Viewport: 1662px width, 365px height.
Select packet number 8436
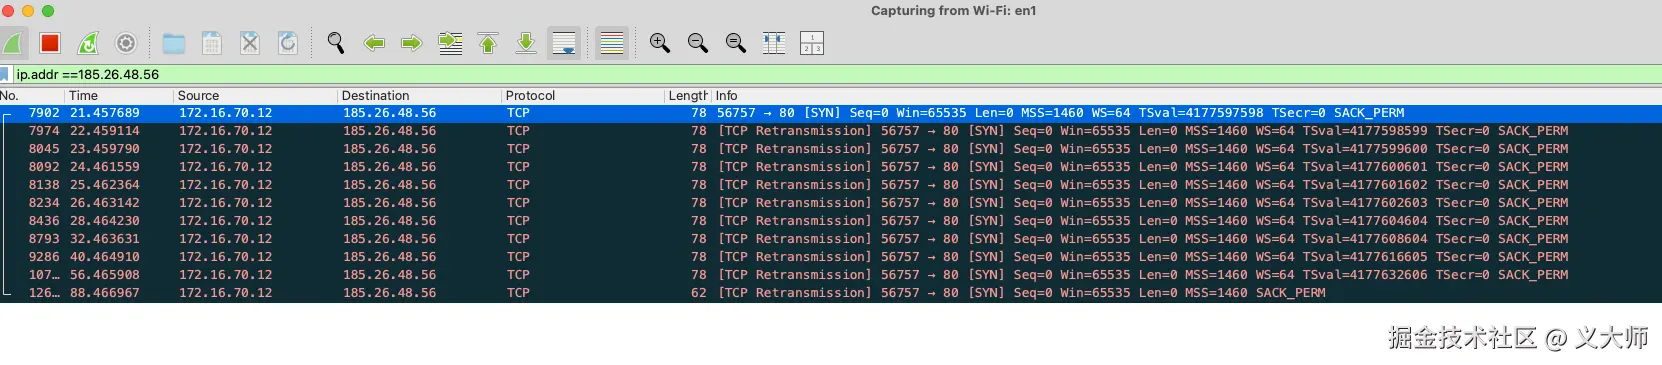pos(831,221)
